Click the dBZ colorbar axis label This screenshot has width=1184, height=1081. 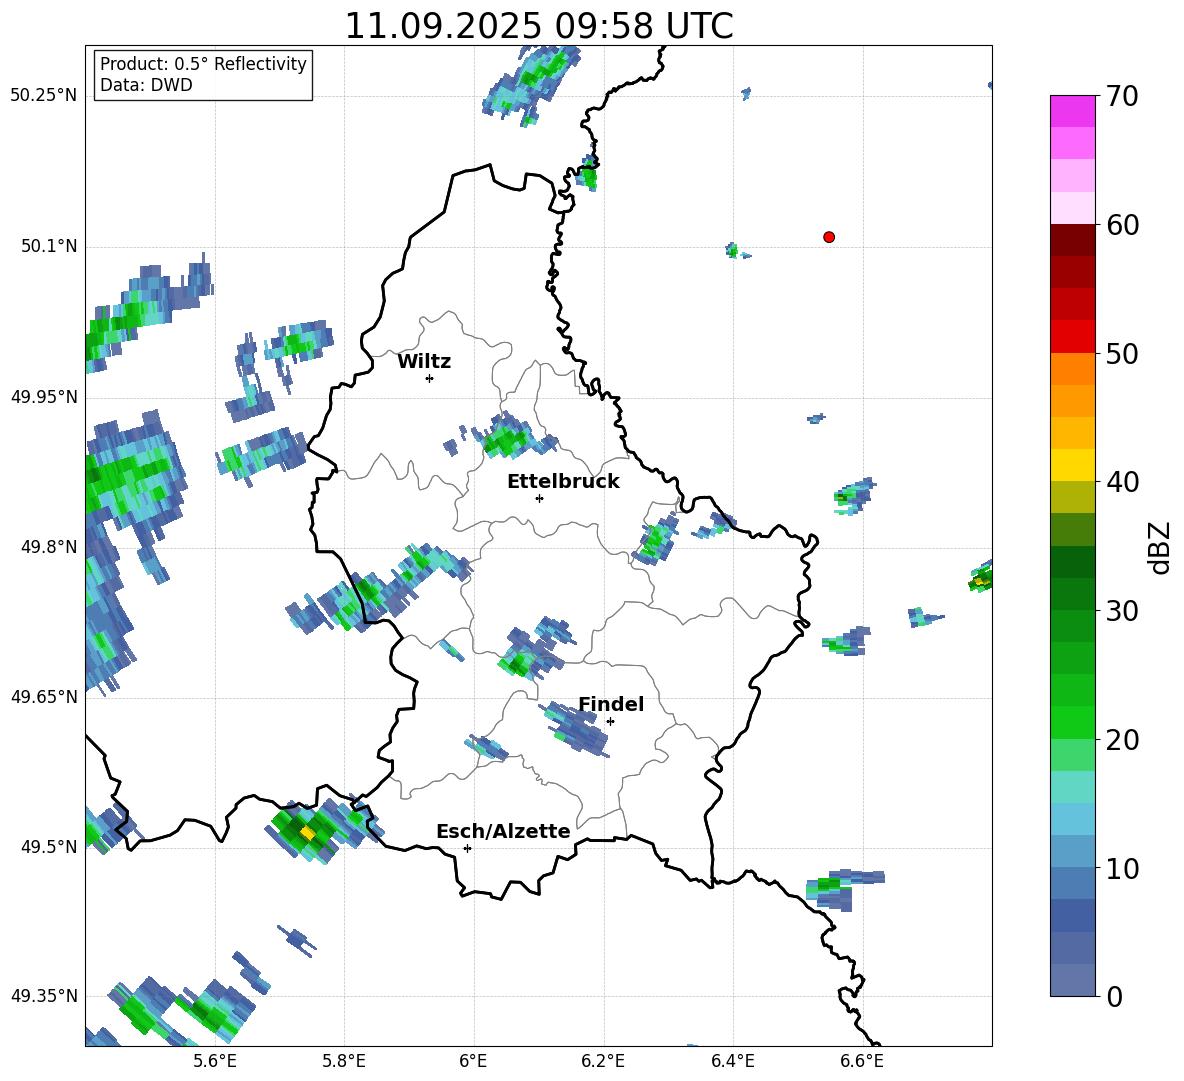(1161, 547)
